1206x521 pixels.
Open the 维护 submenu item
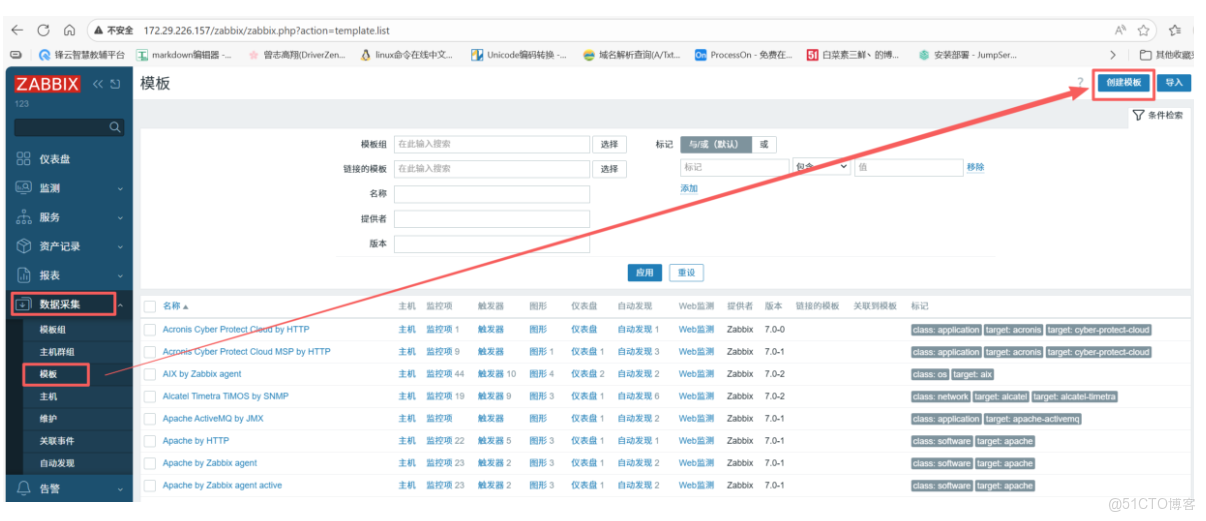pyautogui.click(x=48, y=419)
